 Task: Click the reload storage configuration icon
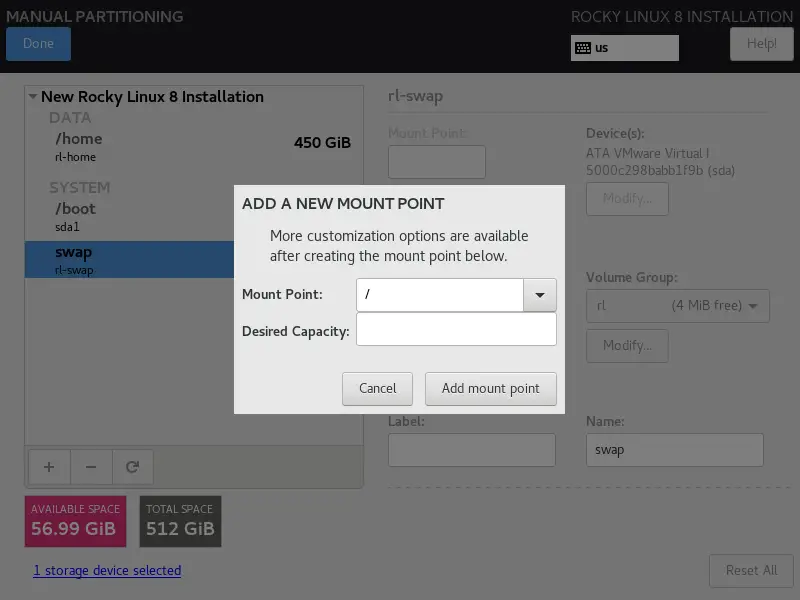[133, 467]
